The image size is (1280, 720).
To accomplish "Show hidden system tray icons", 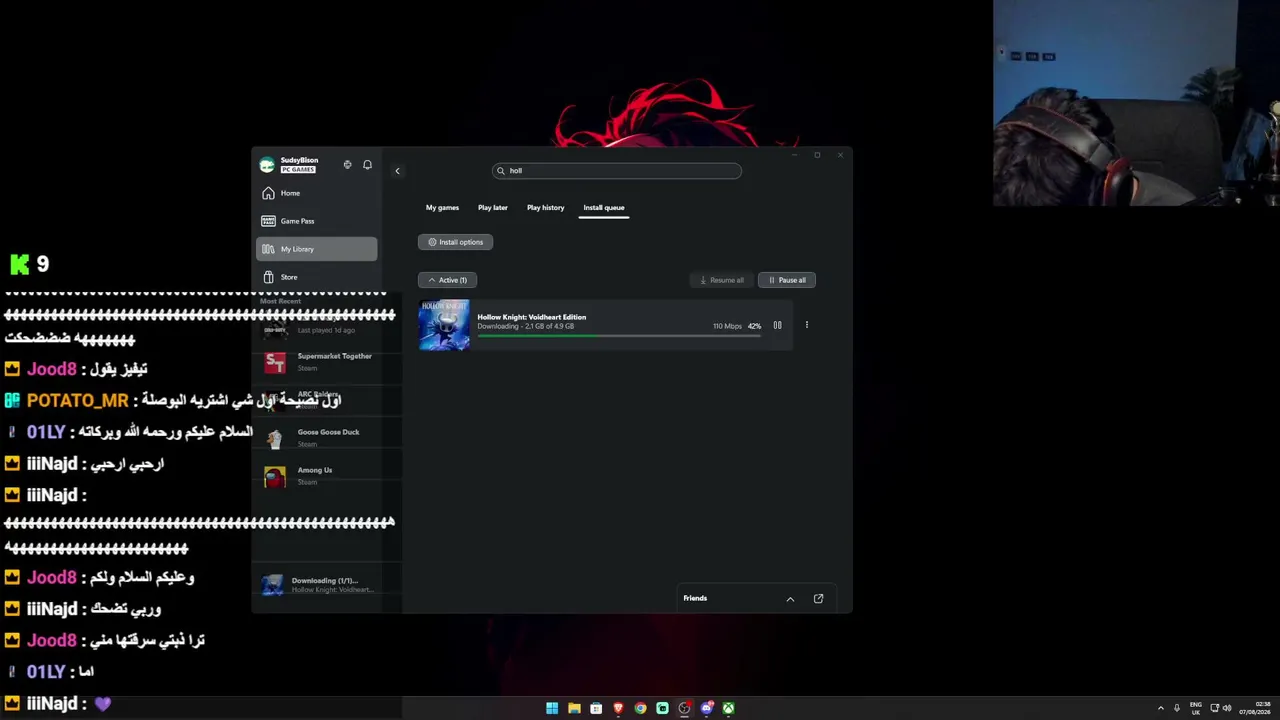I will coord(1161,708).
